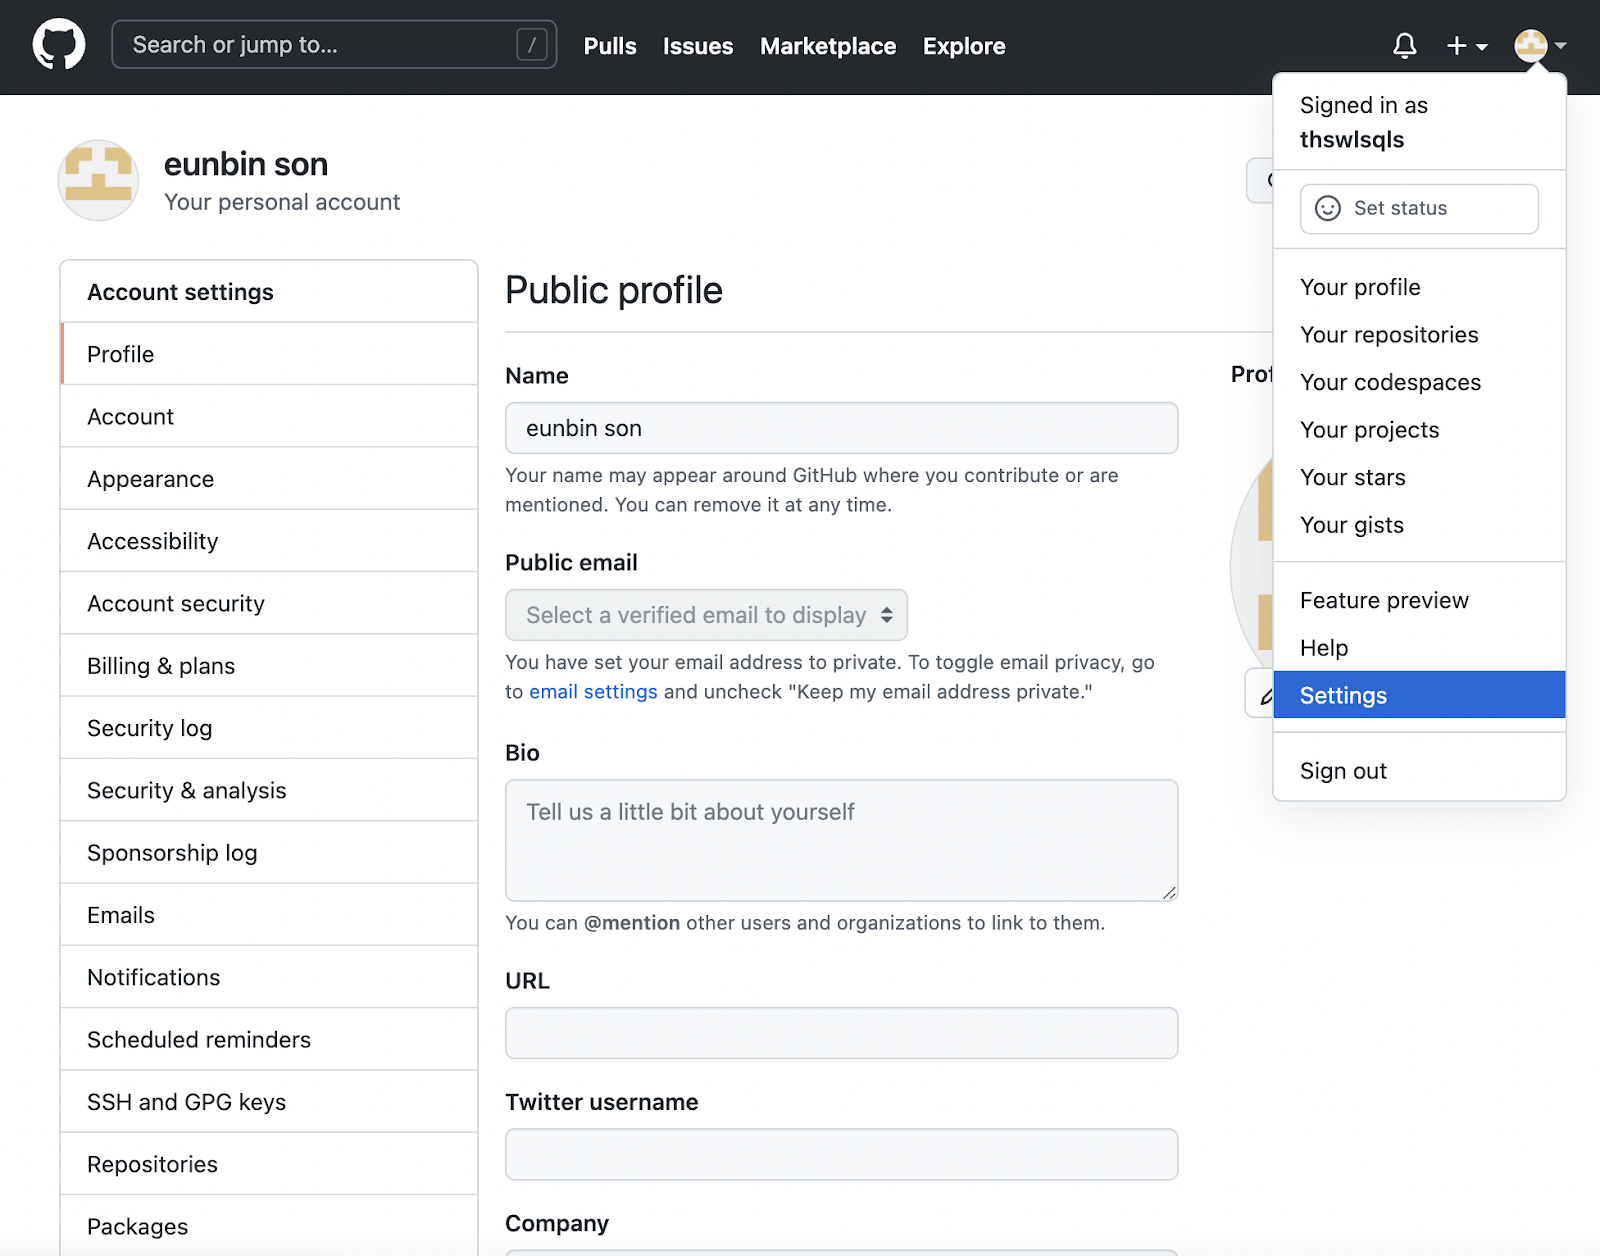Click the slash shortcut icon in search box

point(531,44)
